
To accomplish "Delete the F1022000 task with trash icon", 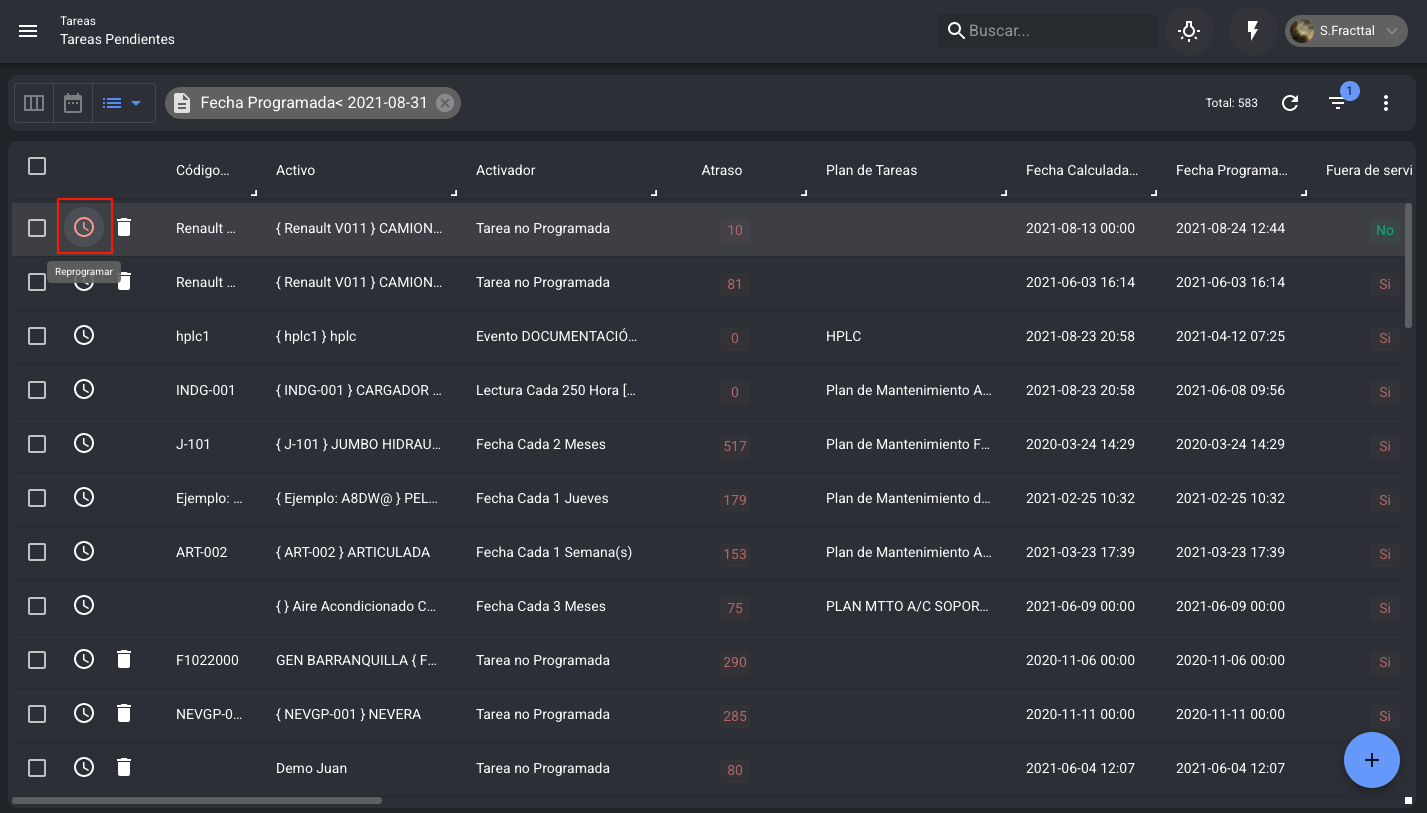I will (124, 659).
